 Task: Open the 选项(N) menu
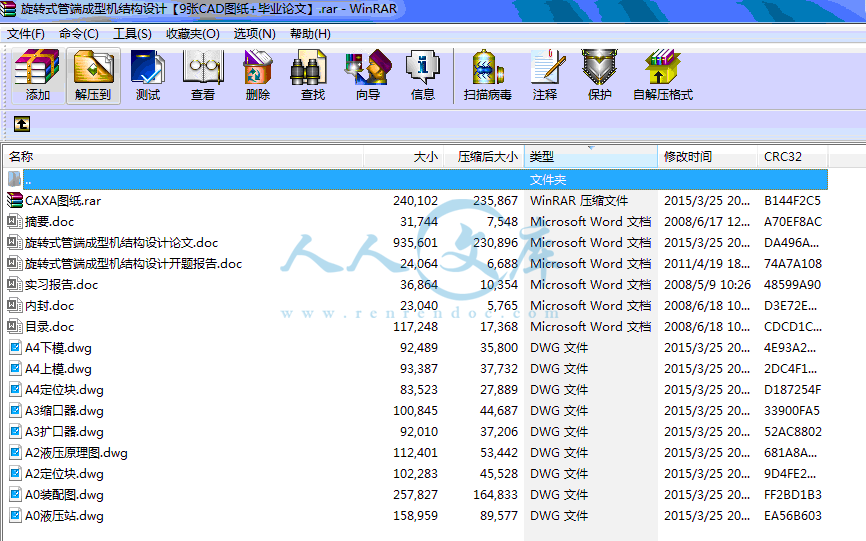(254, 34)
